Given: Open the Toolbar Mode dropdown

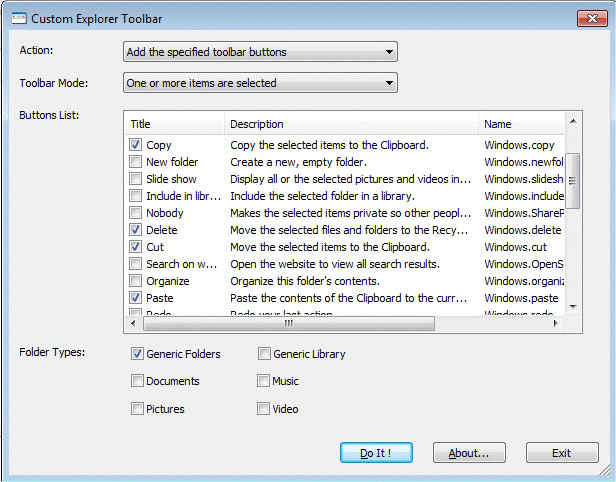Looking at the screenshot, I should click(260, 83).
